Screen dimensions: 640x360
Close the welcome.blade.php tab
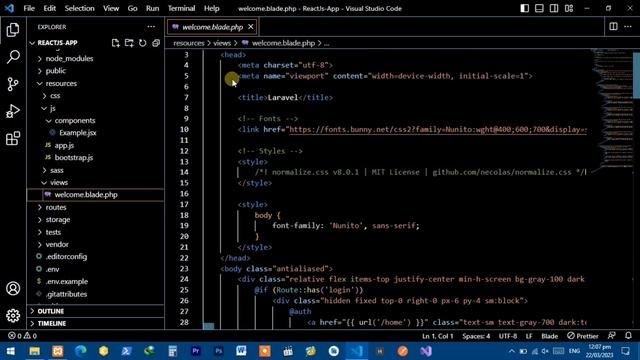pyautogui.click(x=251, y=27)
